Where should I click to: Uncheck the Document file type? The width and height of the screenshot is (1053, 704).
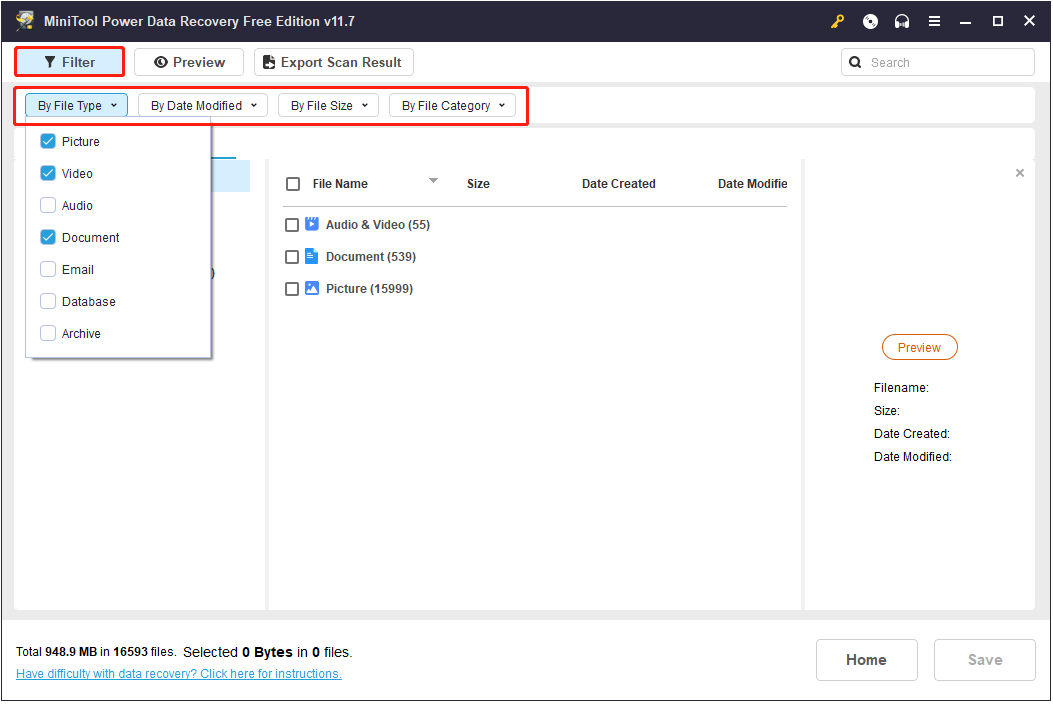48,237
